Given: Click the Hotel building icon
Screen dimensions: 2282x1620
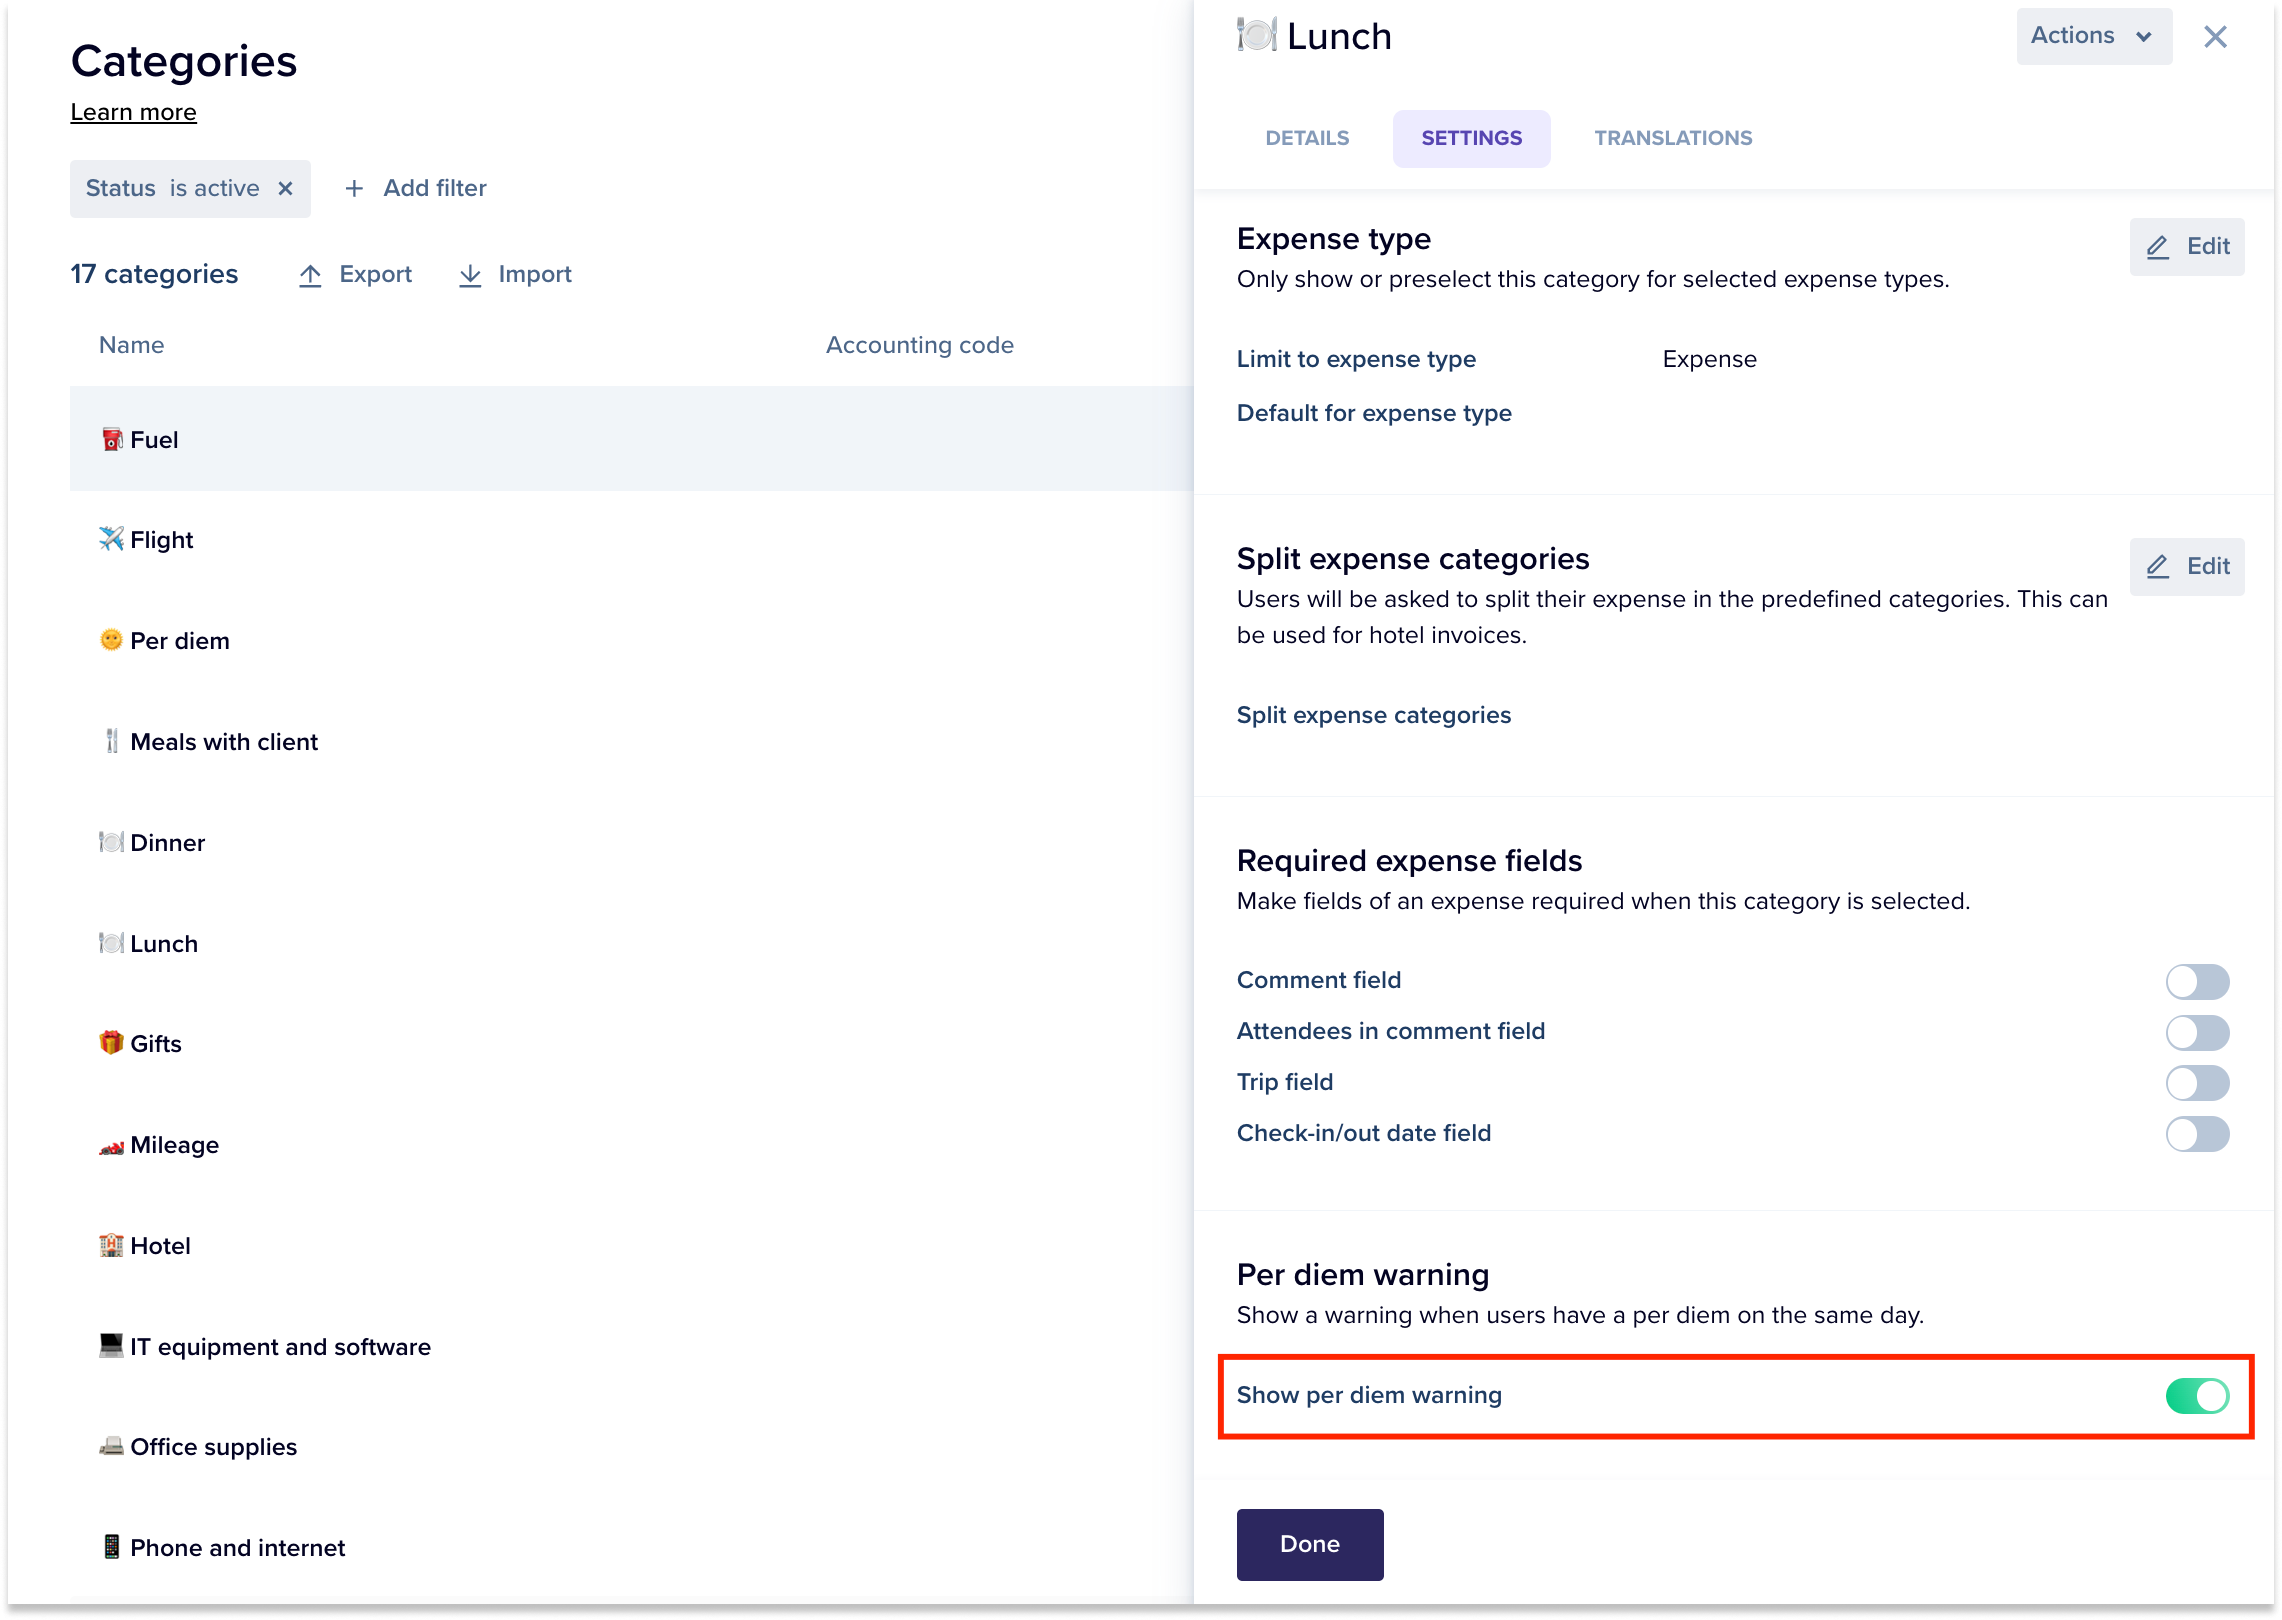Looking at the screenshot, I should coord(112,1245).
